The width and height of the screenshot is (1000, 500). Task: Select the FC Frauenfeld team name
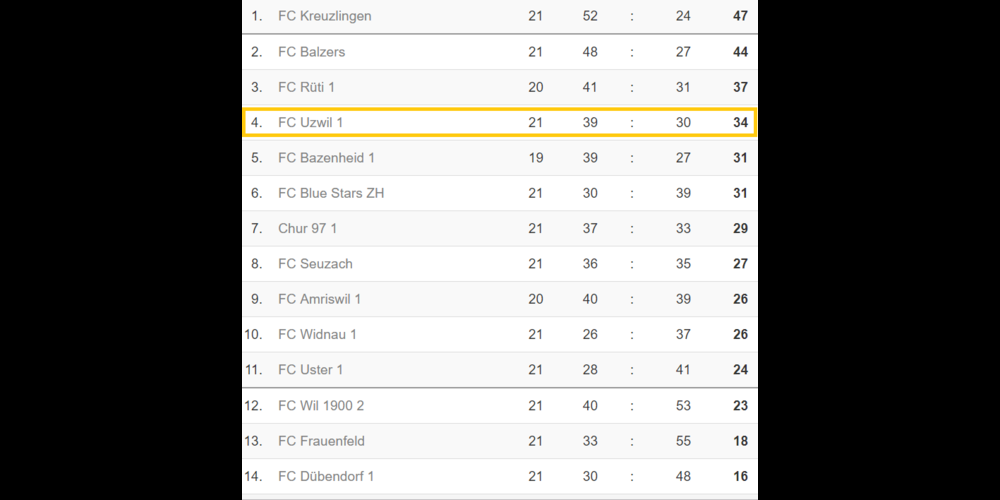click(321, 441)
